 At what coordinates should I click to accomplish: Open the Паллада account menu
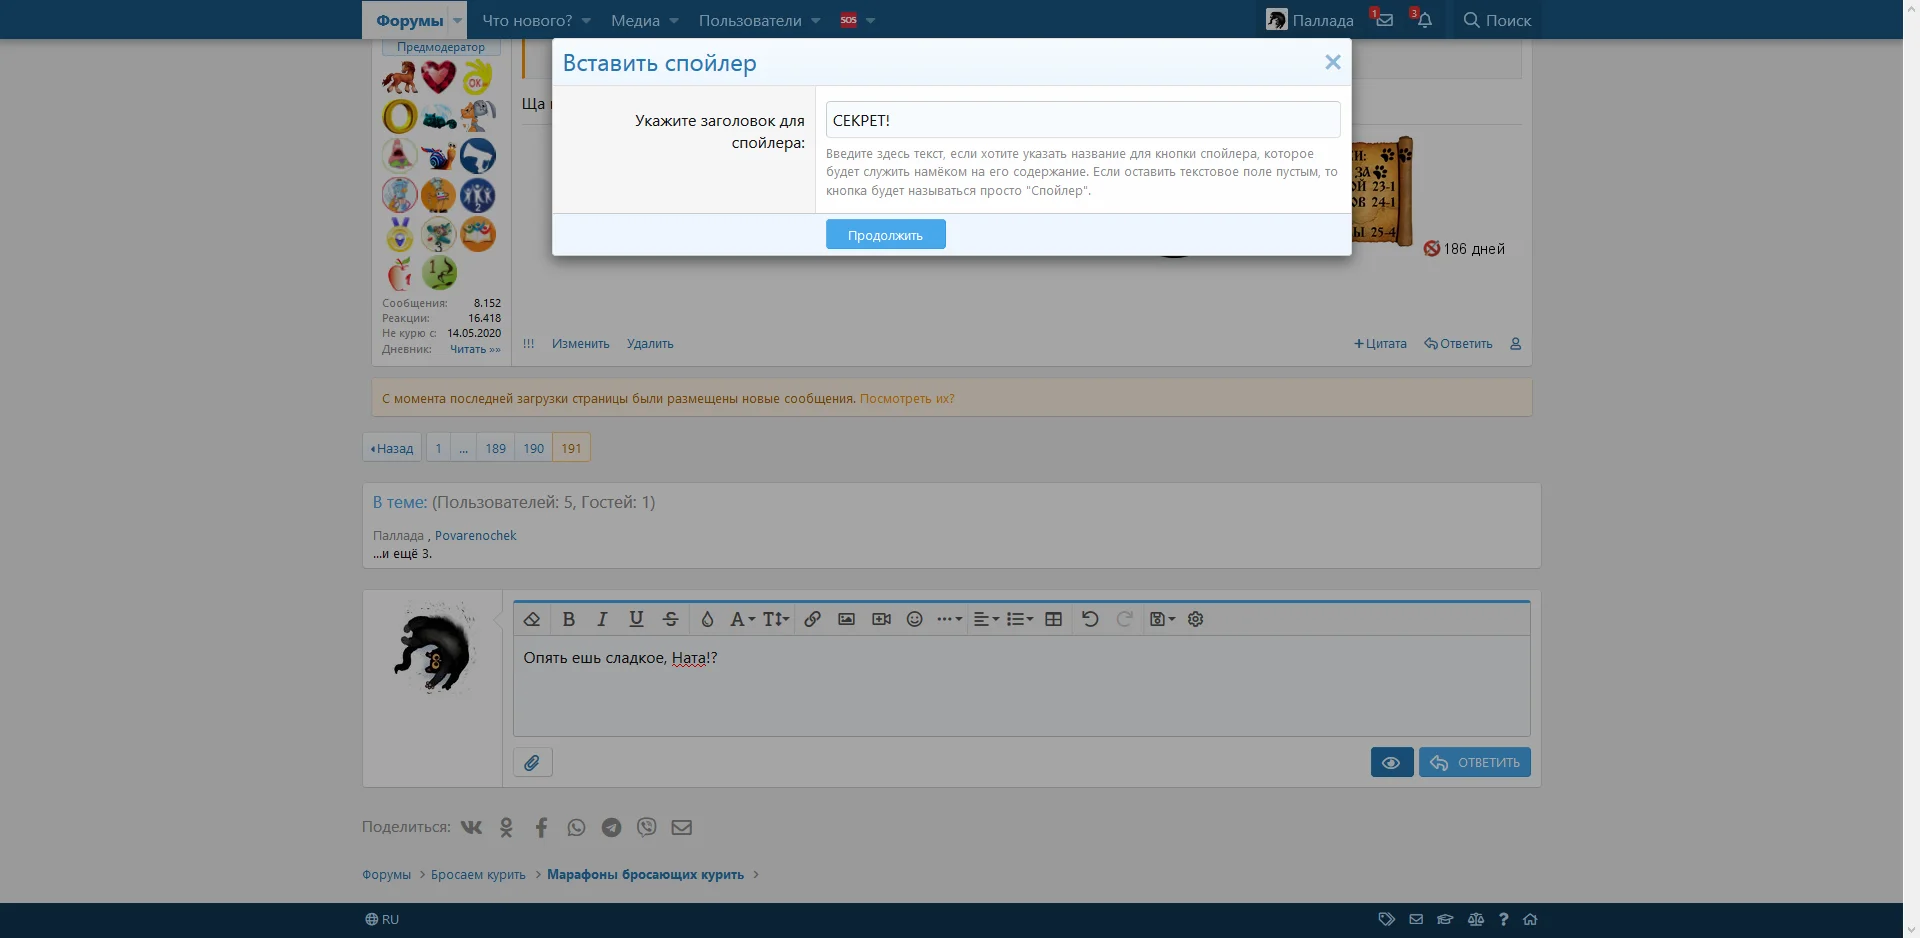(1310, 20)
